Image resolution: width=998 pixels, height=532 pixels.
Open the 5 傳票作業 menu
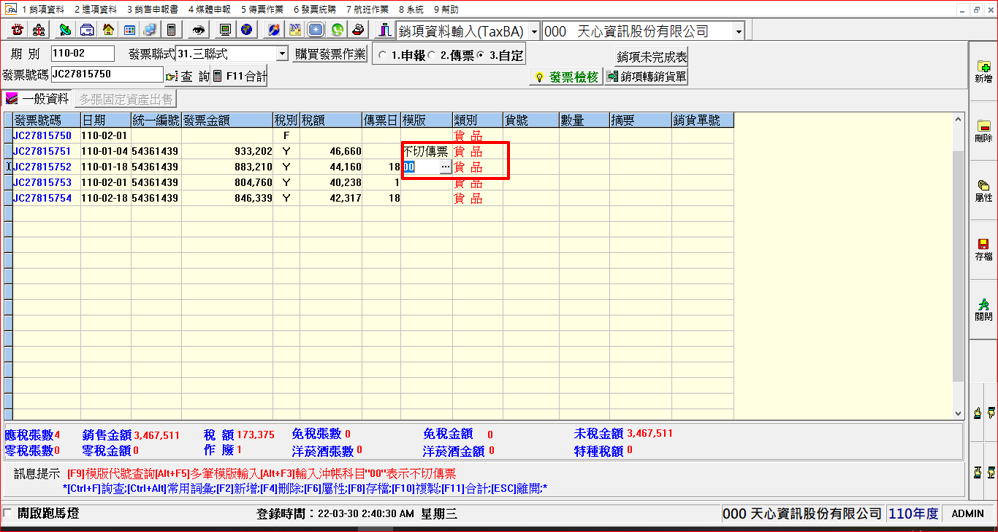click(262, 10)
